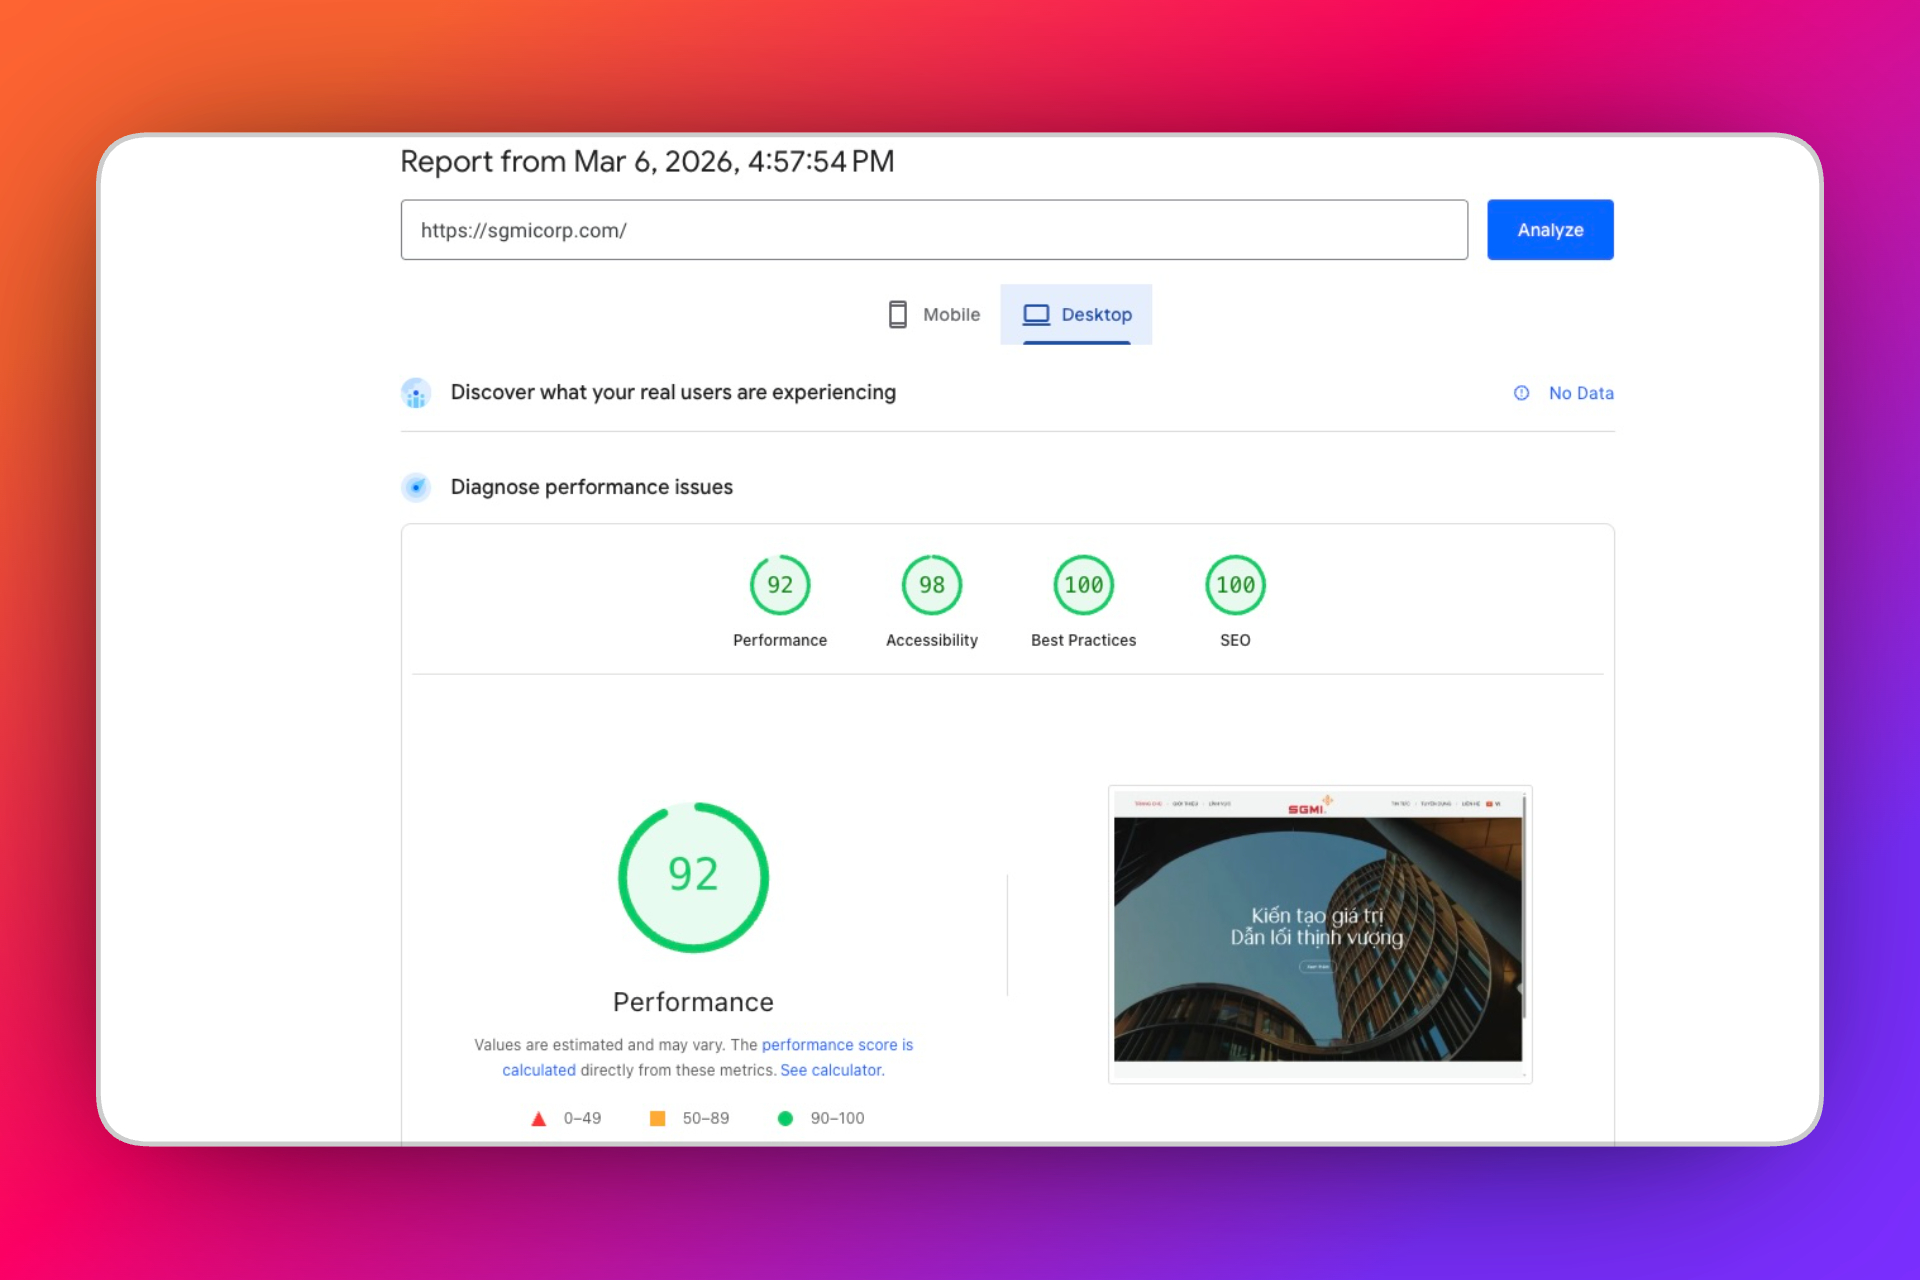Screen dimensions: 1920x1280
Task: Jump to Accessibility score 98 gauge
Action: pyautogui.click(x=931, y=585)
